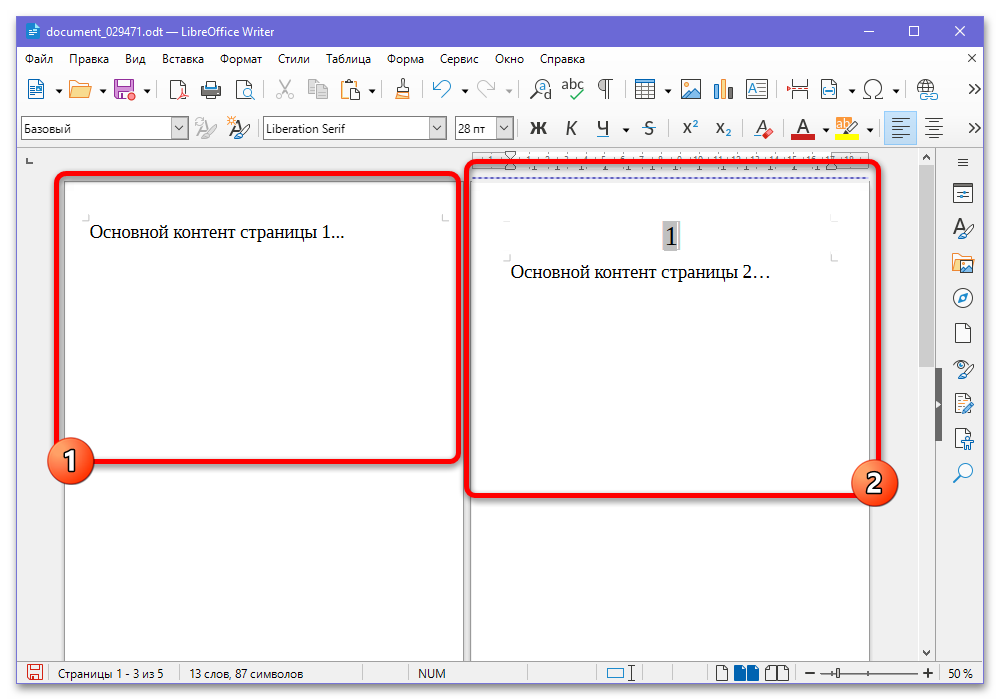The image size is (1000, 700).
Task: Toggle italic К formatting
Action: pyautogui.click(x=571, y=129)
